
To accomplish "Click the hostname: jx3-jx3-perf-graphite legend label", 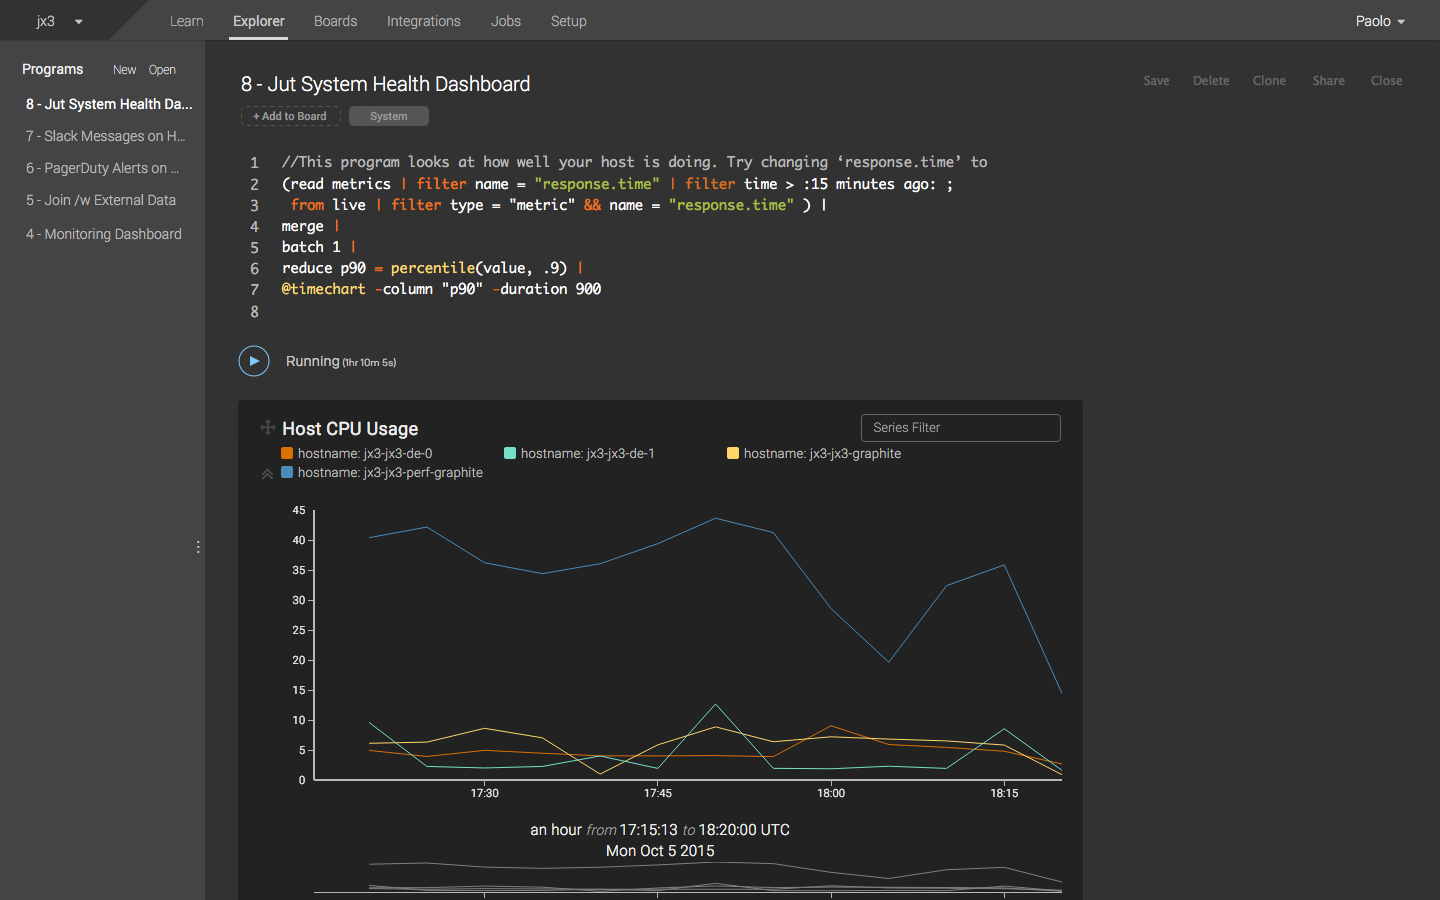I will point(390,472).
